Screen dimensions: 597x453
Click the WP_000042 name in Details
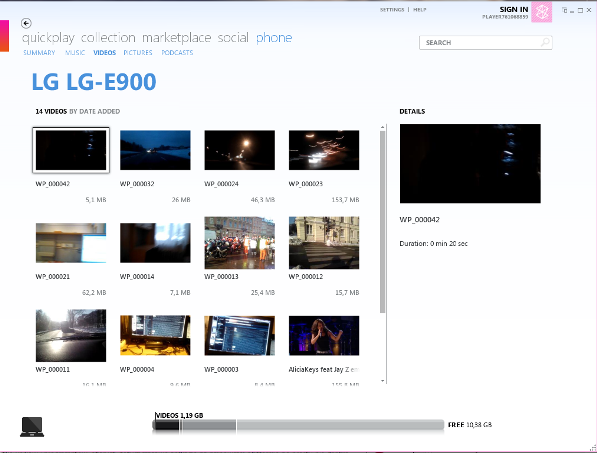tap(420, 220)
